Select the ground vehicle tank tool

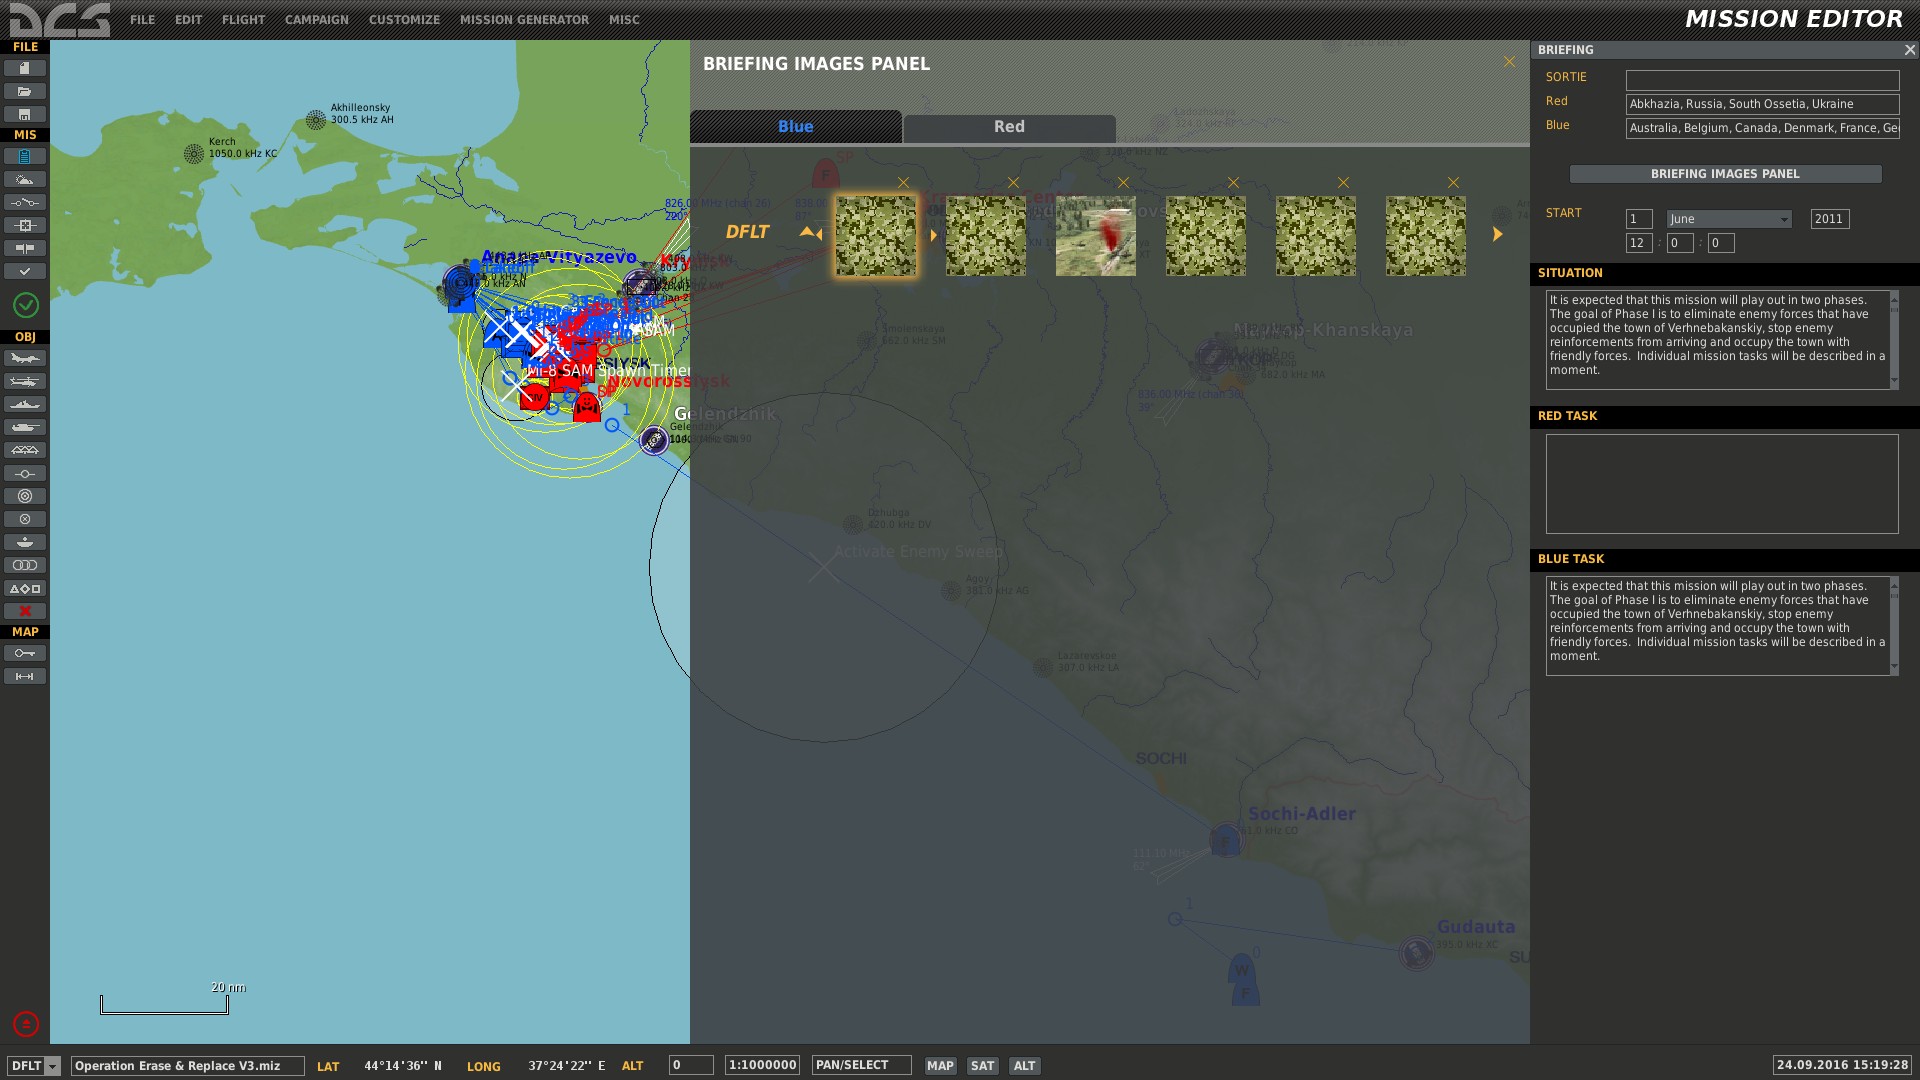[x=25, y=427]
